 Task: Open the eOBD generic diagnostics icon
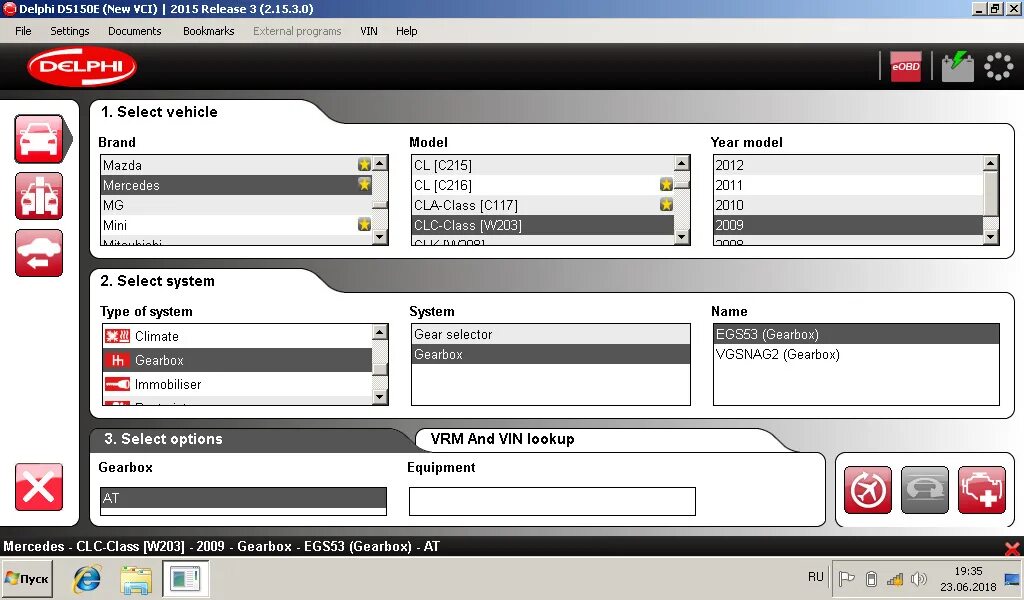coord(905,67)
